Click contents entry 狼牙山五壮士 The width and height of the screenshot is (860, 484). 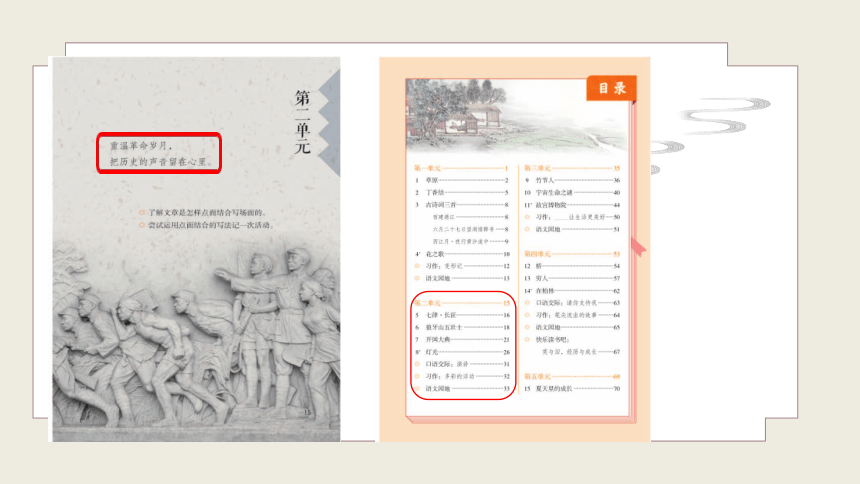(462, 327)
